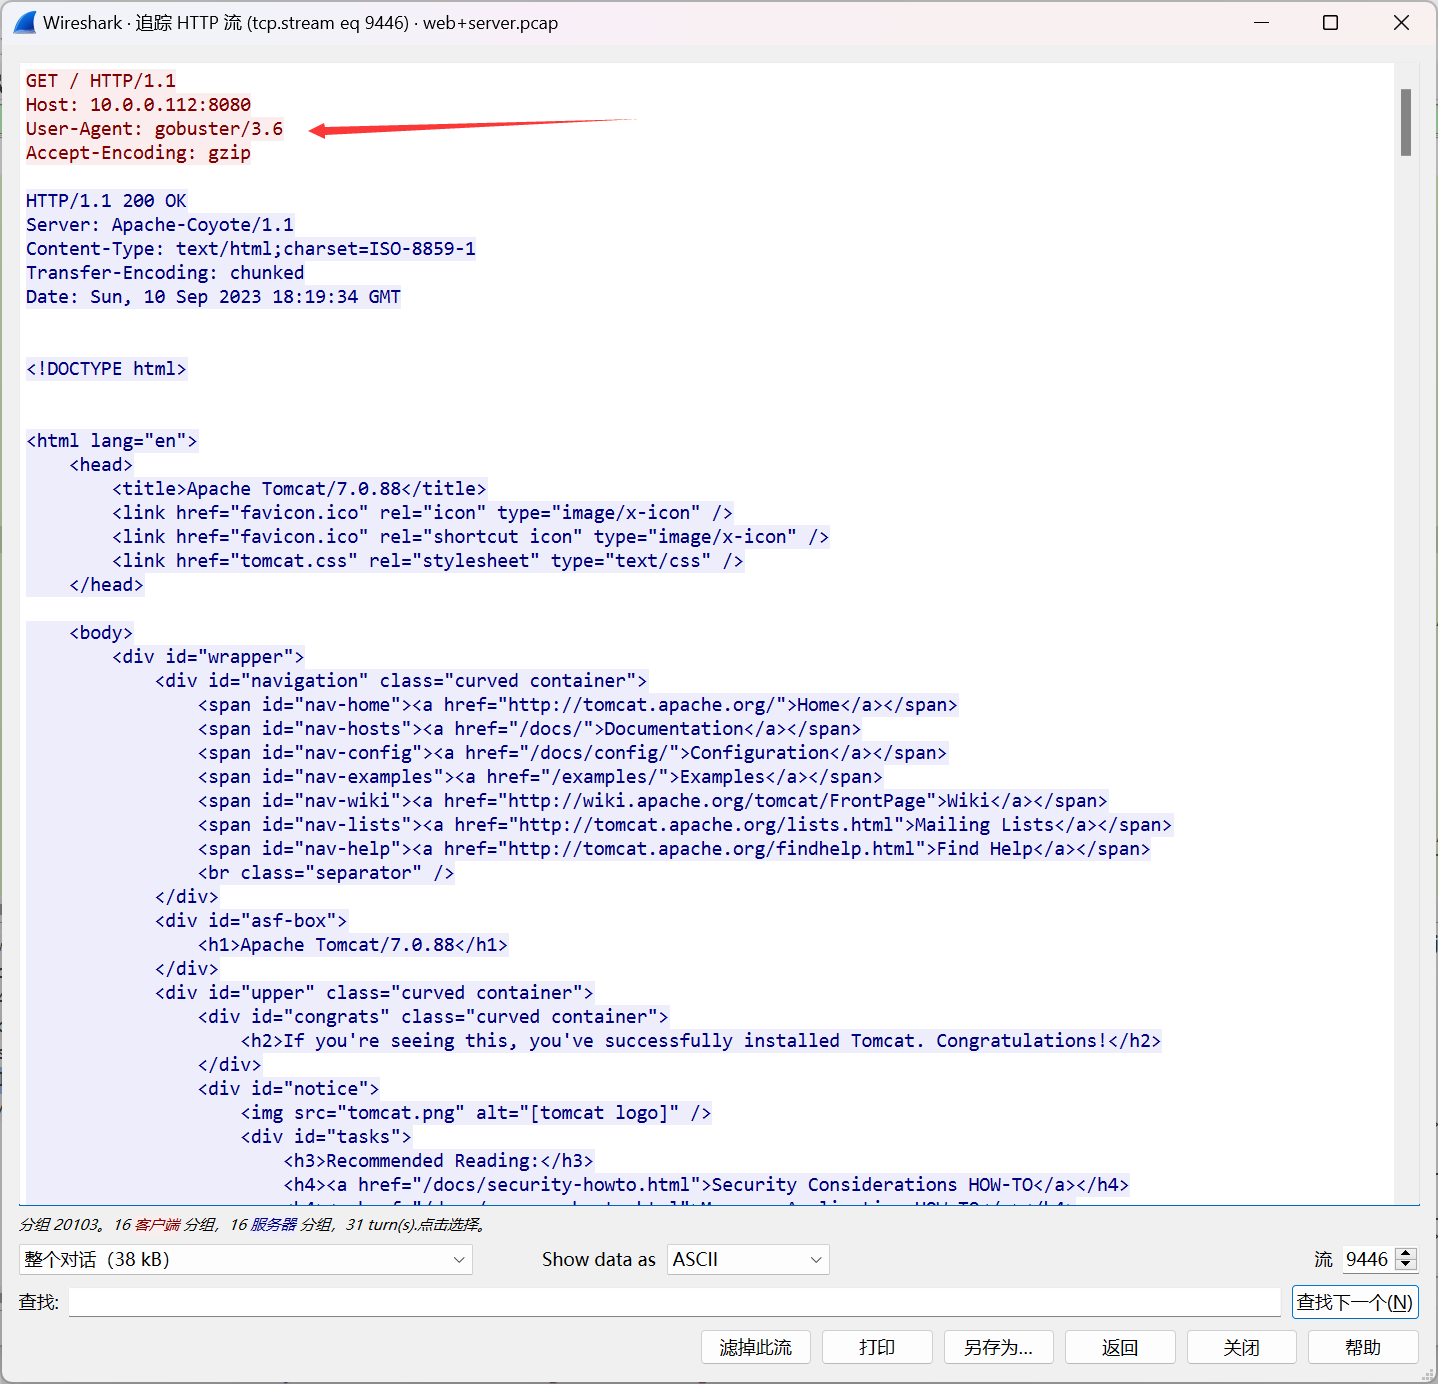Screen dimensions: 1438x1384
Task: Click the '<html lang="en">' line
Action: click(x=112, y=440)
